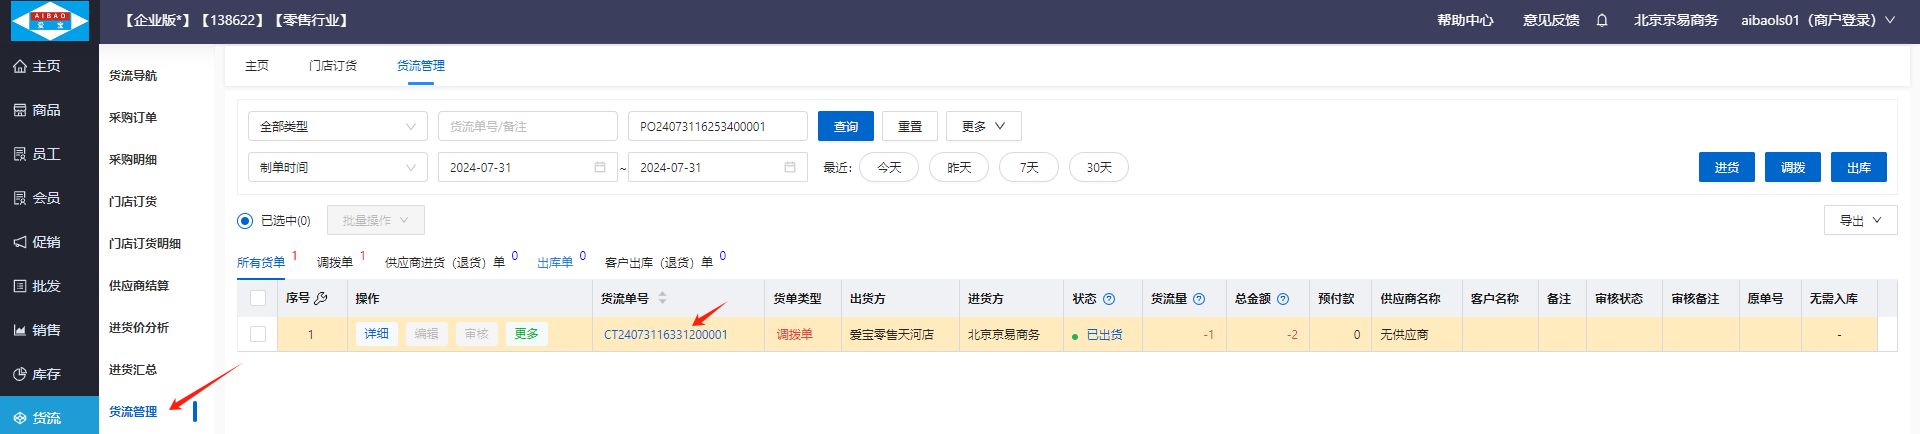Open calendar icon in start date field
The height and width of the screenshot is (434, 1920).
pos(600,167)
